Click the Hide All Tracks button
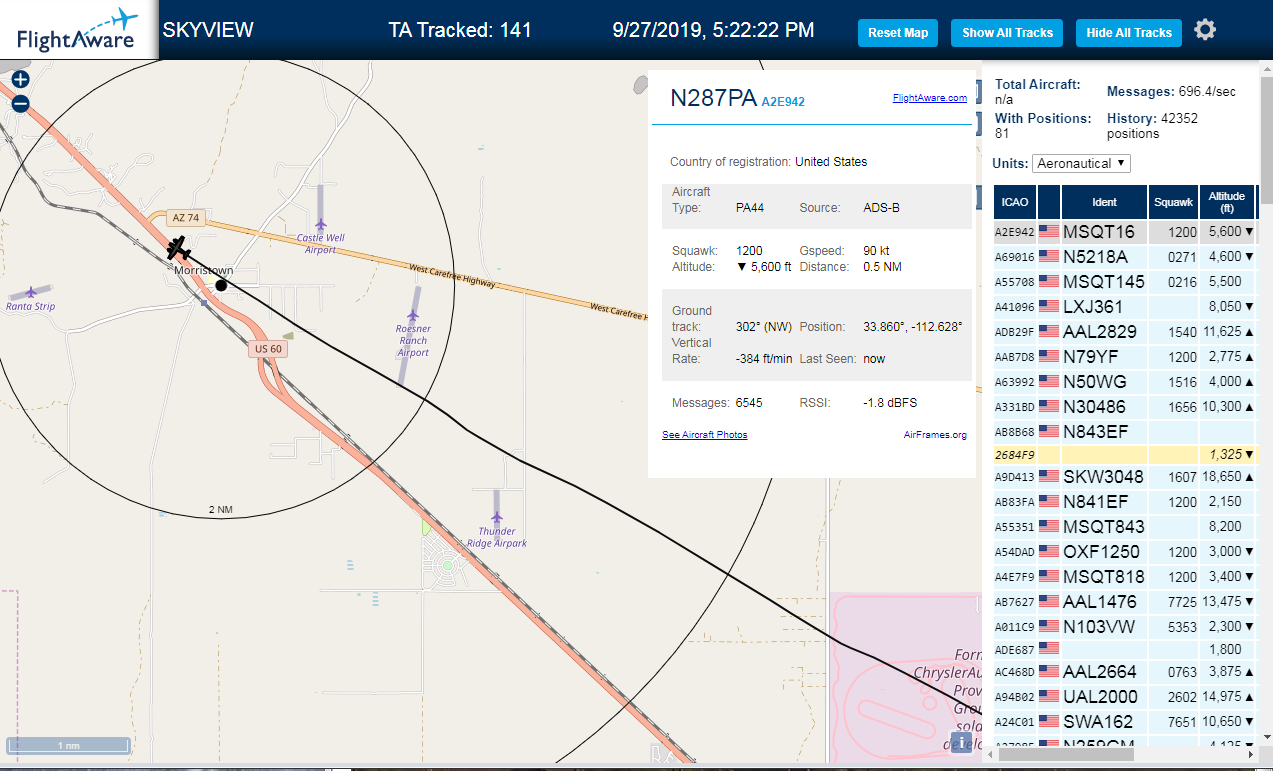 click(1129, 33)
